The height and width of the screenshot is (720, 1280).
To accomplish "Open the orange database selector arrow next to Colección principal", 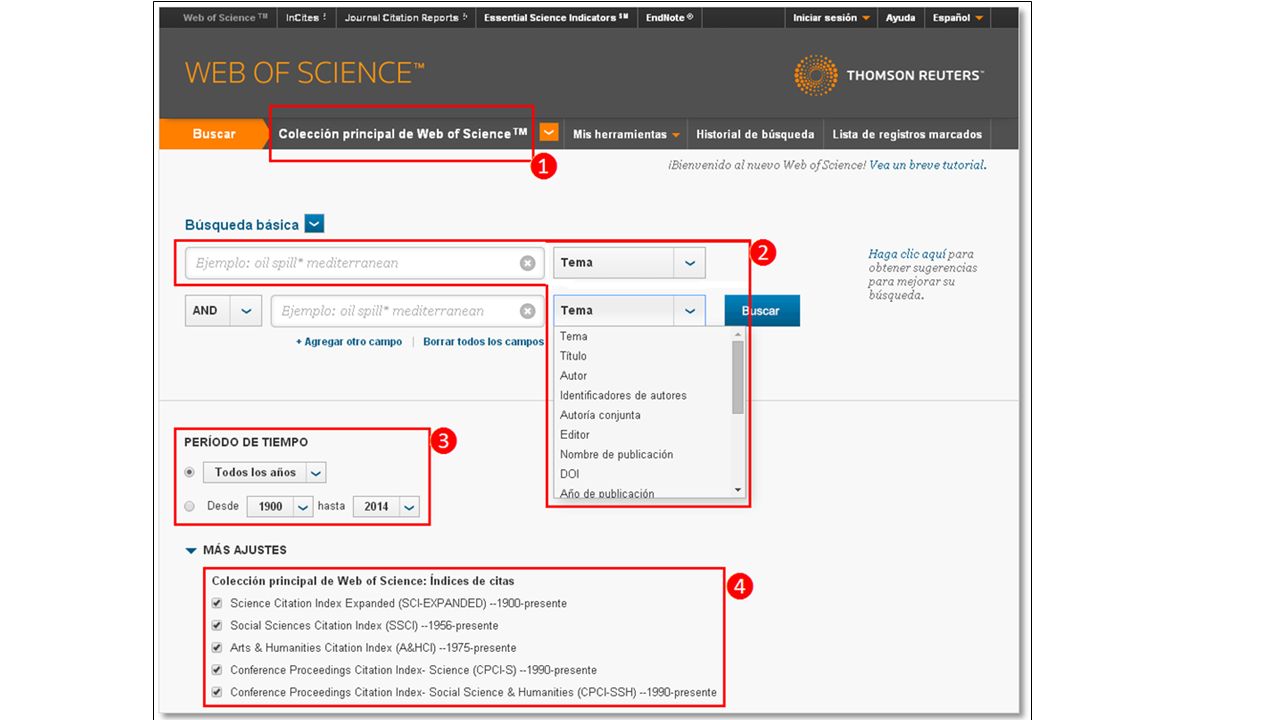I will pos(549,133).
